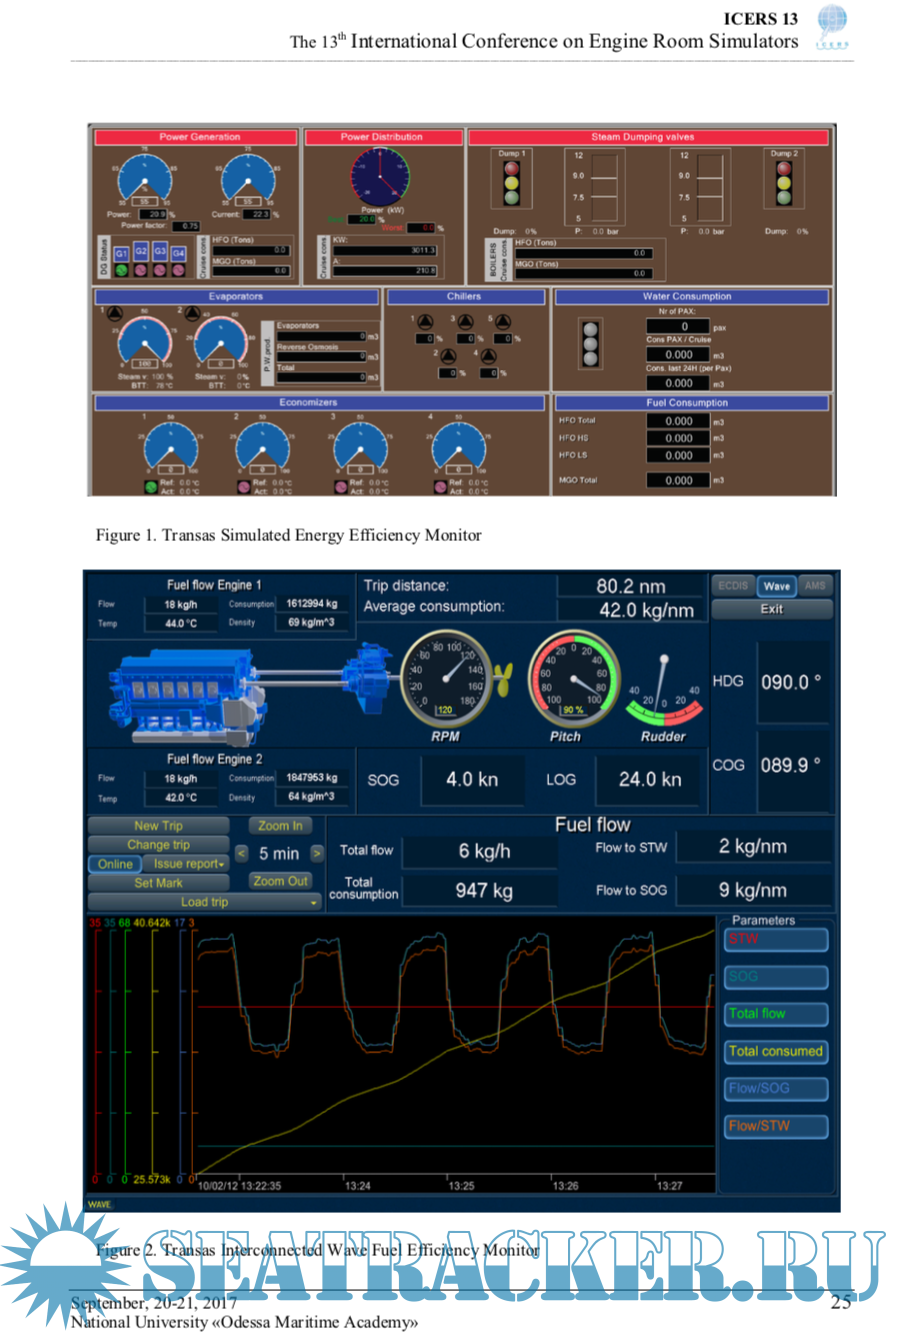This screenshot has height=1332, width=900.
Task: Toggle the Total flow parameter
Action: [x=776, y=1014]
